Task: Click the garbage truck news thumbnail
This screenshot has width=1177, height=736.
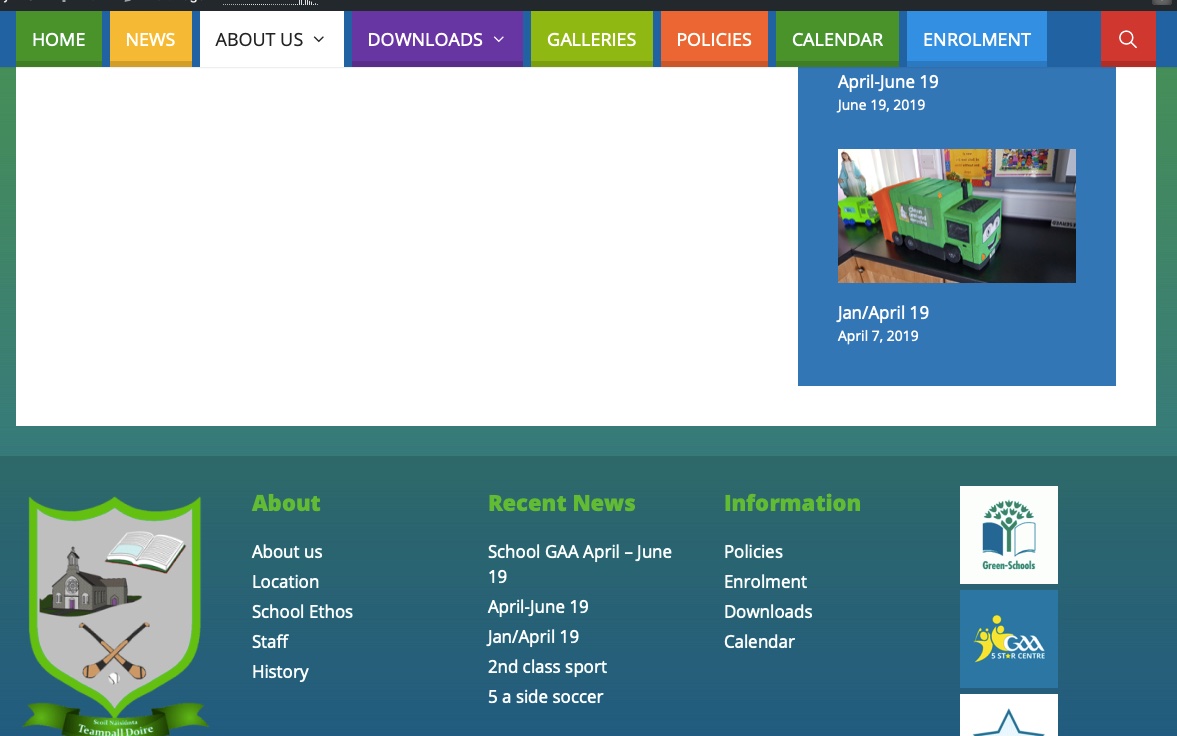Action: pyautogui.click(x=956, y=215)
